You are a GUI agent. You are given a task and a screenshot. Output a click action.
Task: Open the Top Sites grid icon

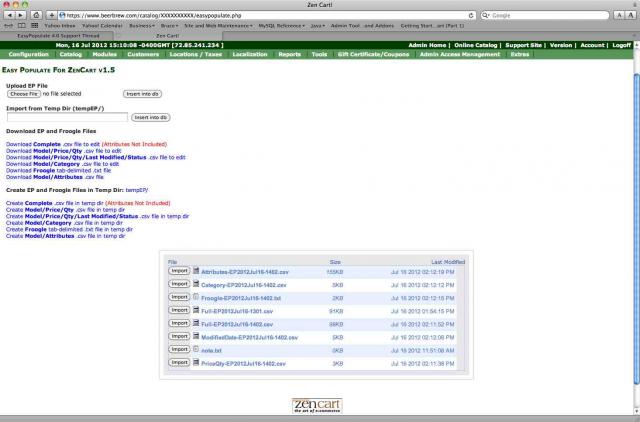click(35, 25)
